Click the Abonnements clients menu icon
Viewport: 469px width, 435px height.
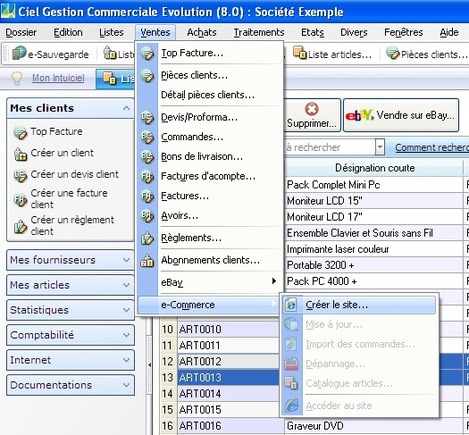point(147,260)
